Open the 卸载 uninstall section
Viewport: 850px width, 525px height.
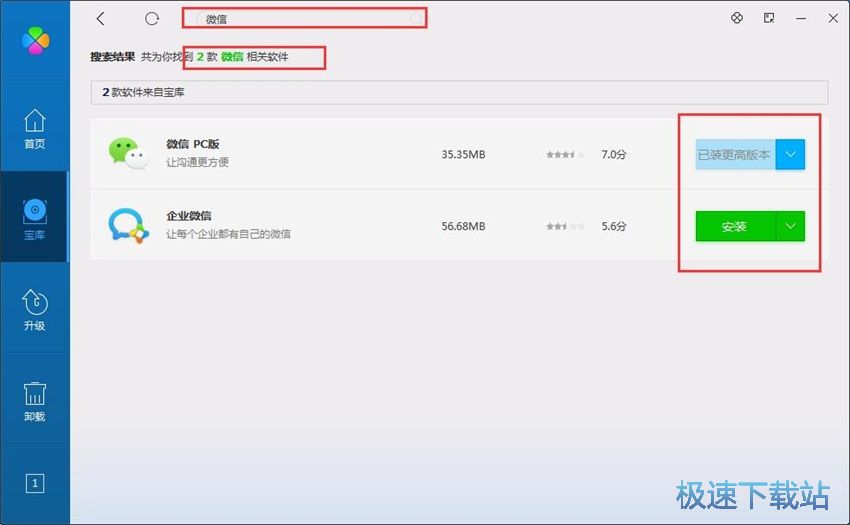(x=35, y=401)
